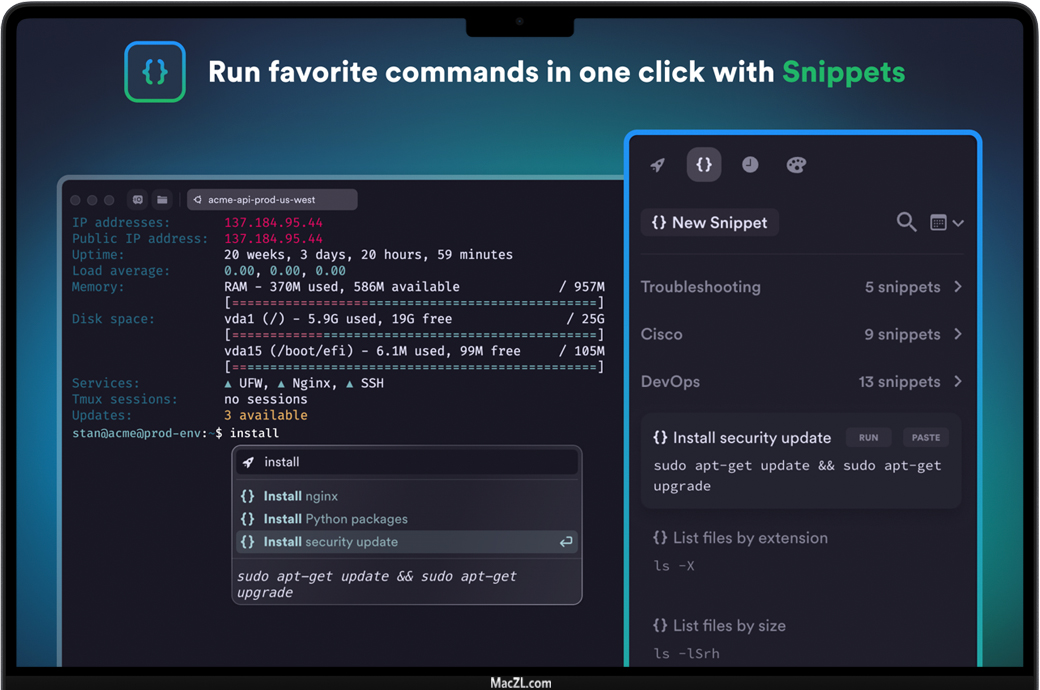Select the List files by extension snippet
The height and width of the screenshot is (690, 1040).
749,538
